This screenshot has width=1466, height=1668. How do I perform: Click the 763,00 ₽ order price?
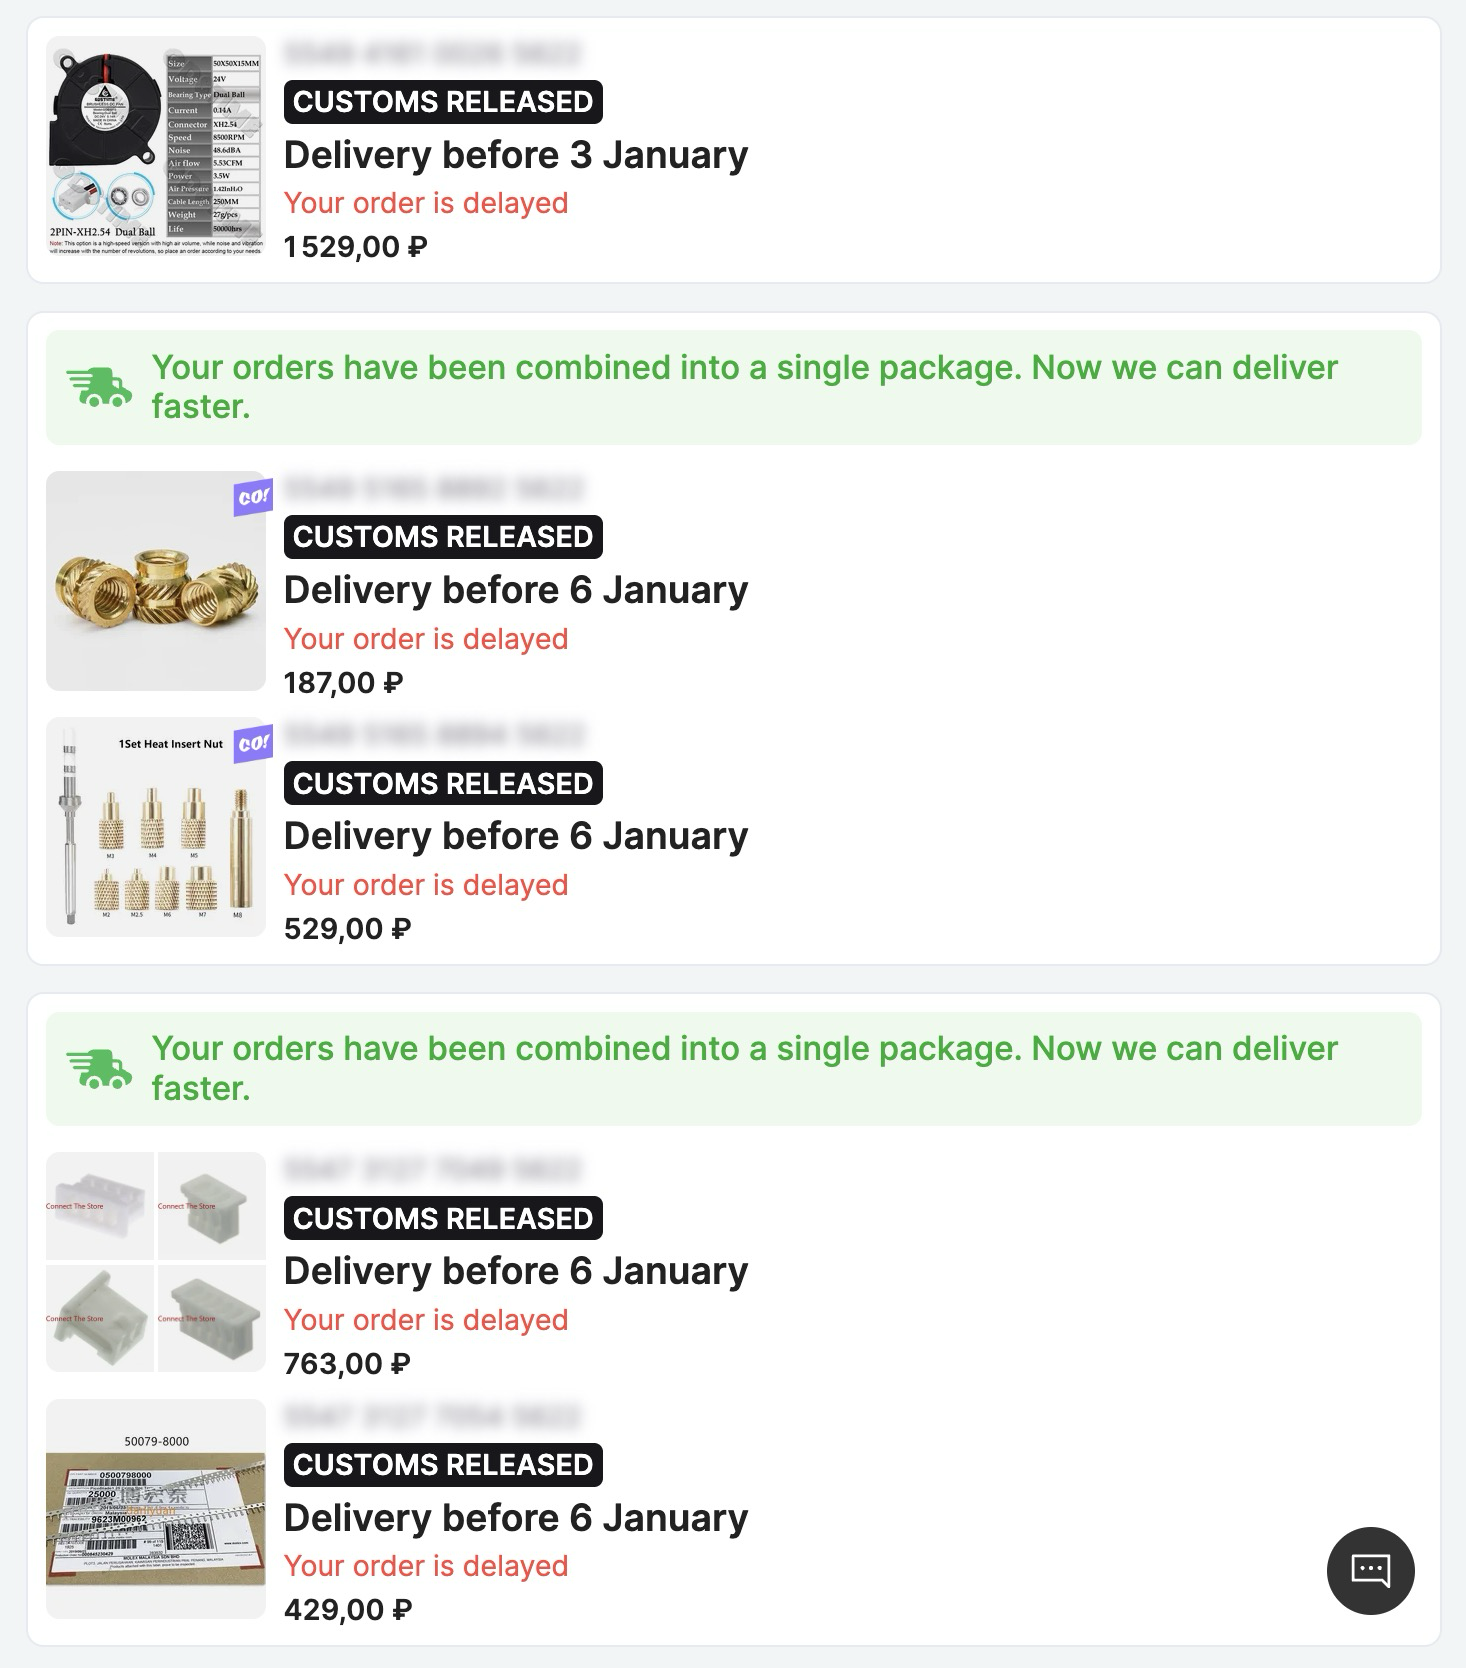(347, 1364)
